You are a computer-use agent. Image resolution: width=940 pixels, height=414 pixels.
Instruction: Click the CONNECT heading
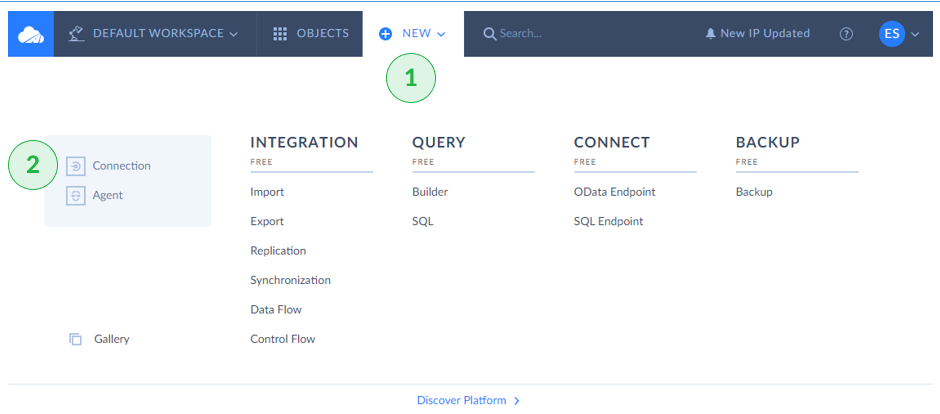(x=612, y=143)
